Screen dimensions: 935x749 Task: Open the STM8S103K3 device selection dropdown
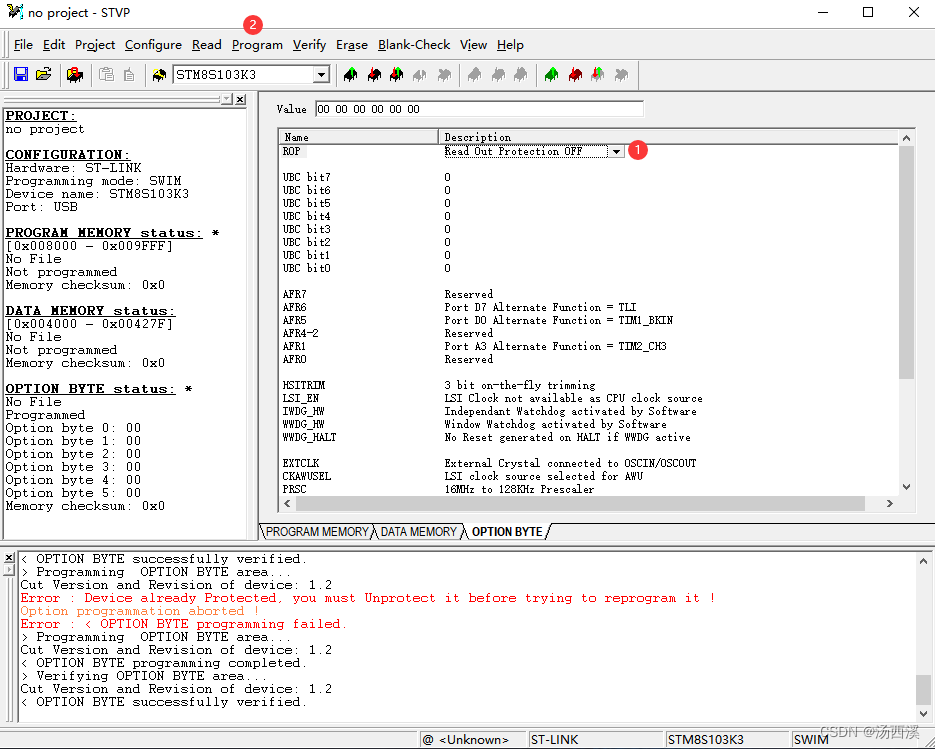coord(322,74)
